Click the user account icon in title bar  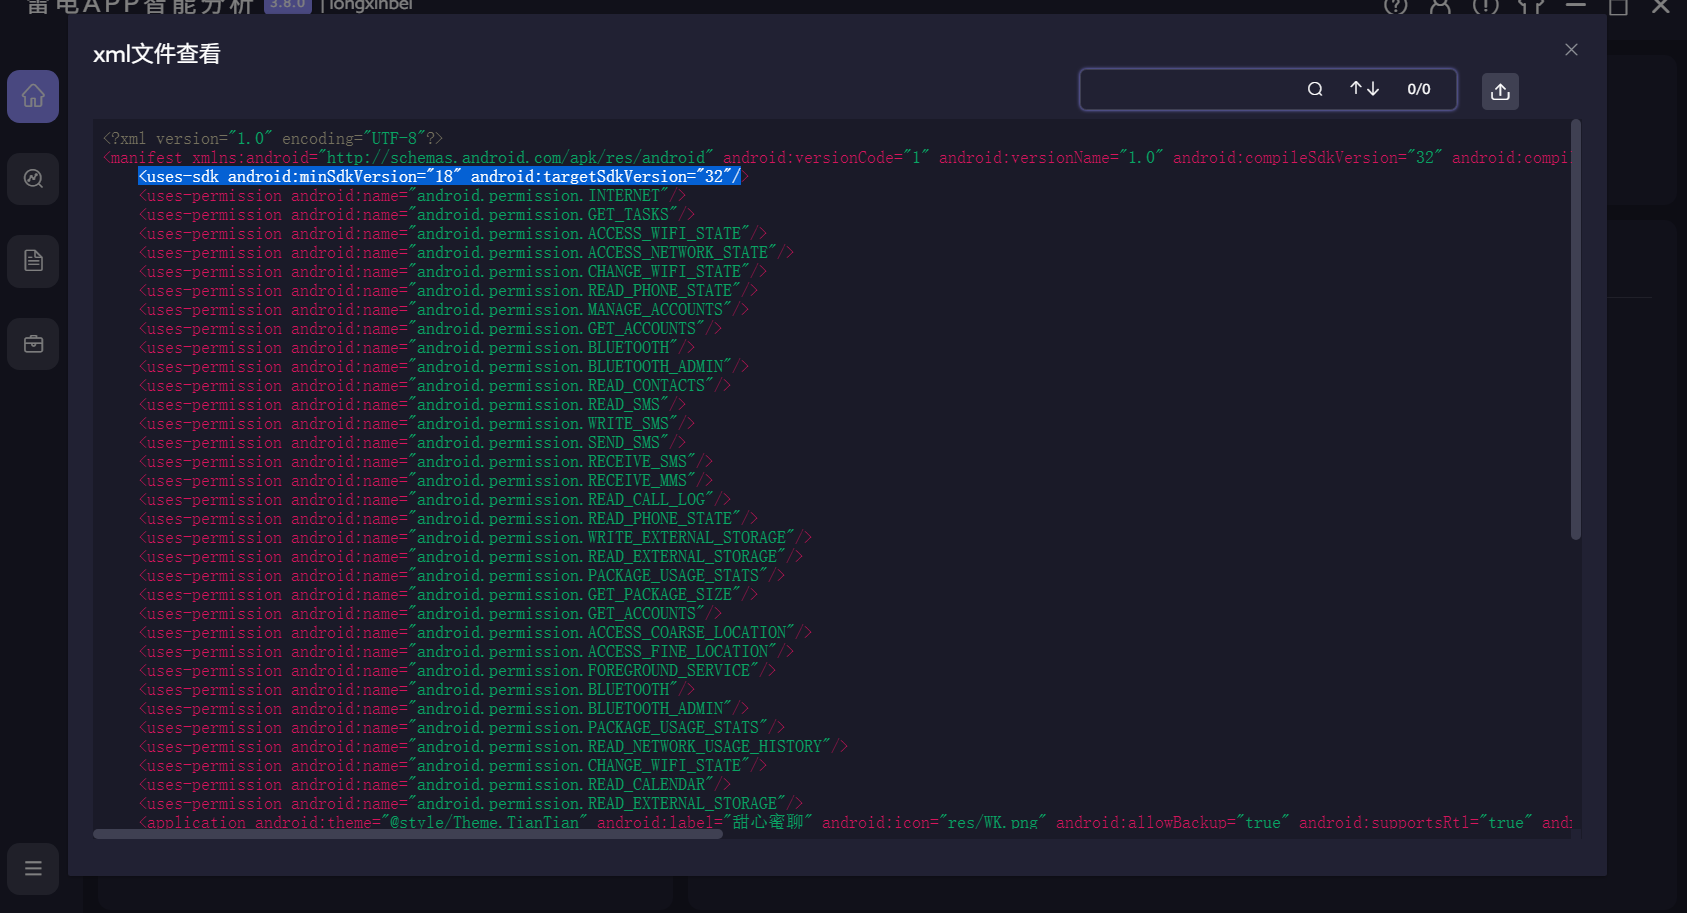pos(1440,7)
